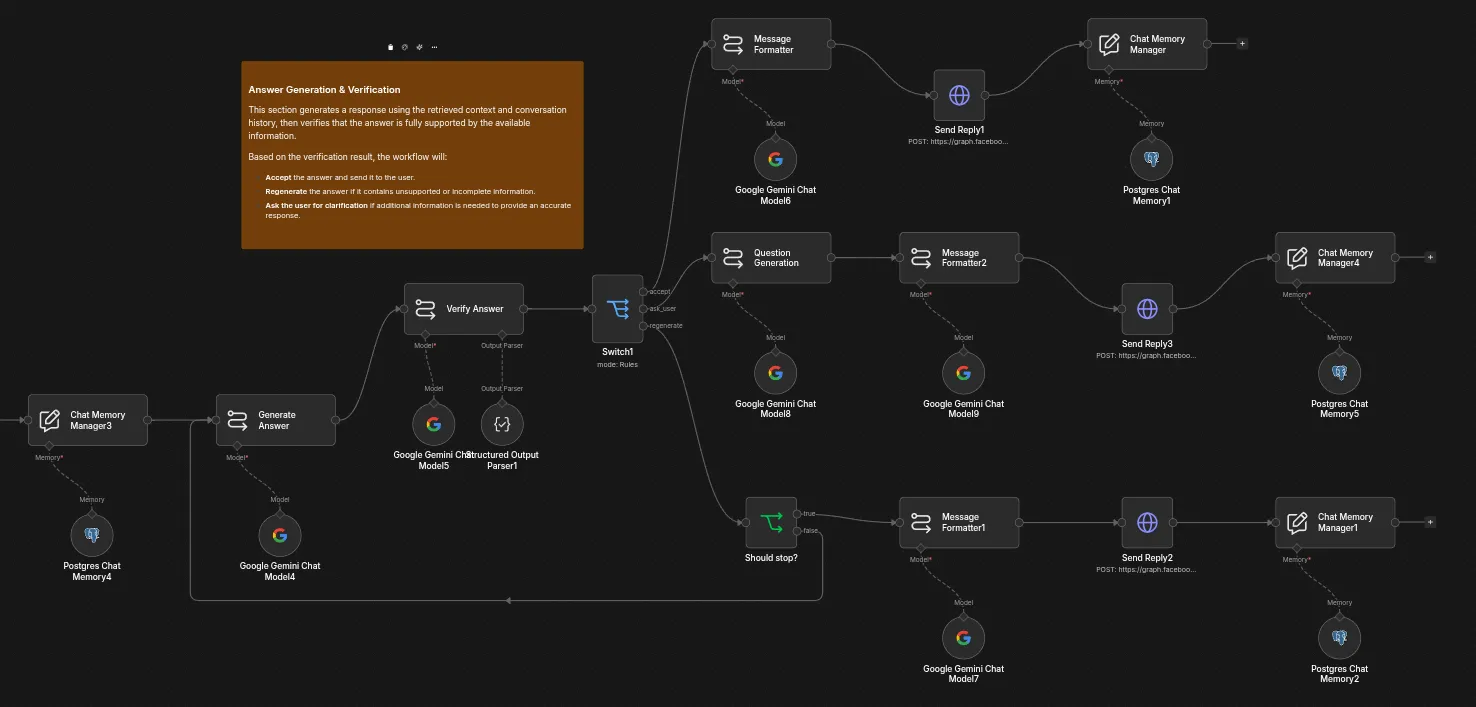Open the Chat Memory Manager4 node

tap(1335, 258)
